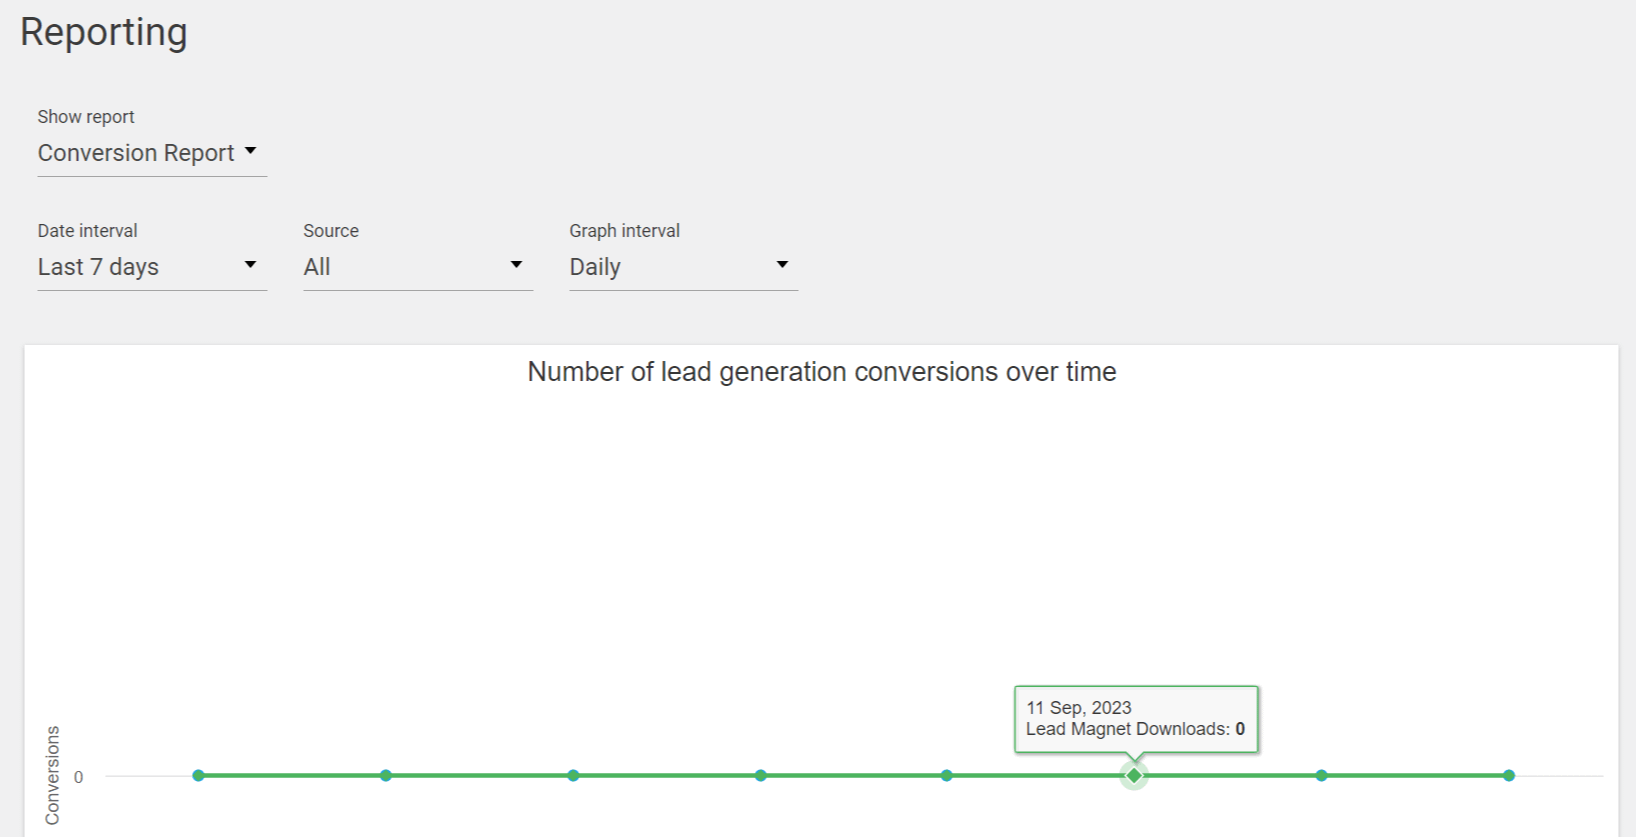Viewport: 1636px width, 837px height.
Task: Select the 'Conversion Report' report selector text
Action: [136, 153]
